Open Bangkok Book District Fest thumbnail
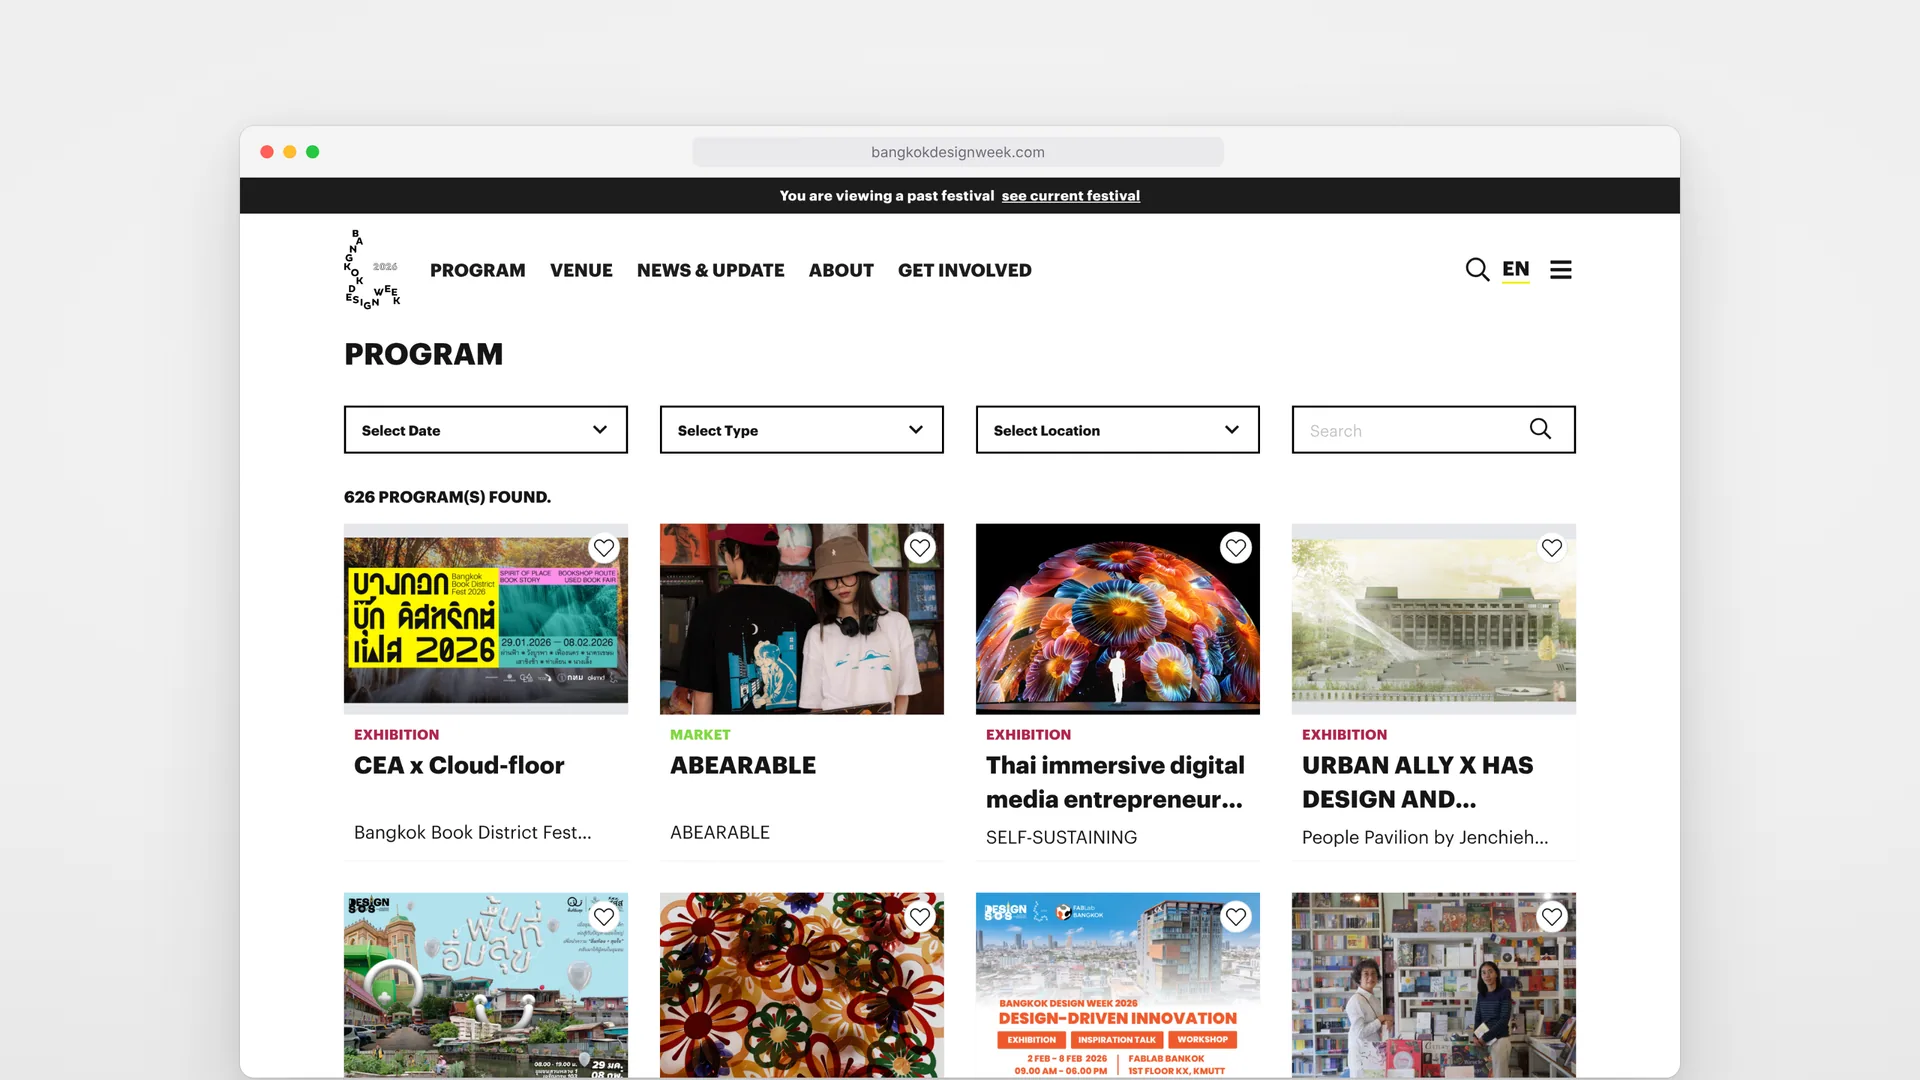The image size is (1920, 1080). (x=486, y=619)
